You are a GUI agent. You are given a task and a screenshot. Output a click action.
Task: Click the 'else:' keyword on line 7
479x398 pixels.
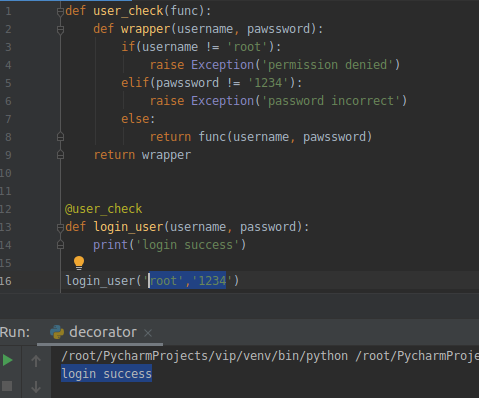(138, 119)
